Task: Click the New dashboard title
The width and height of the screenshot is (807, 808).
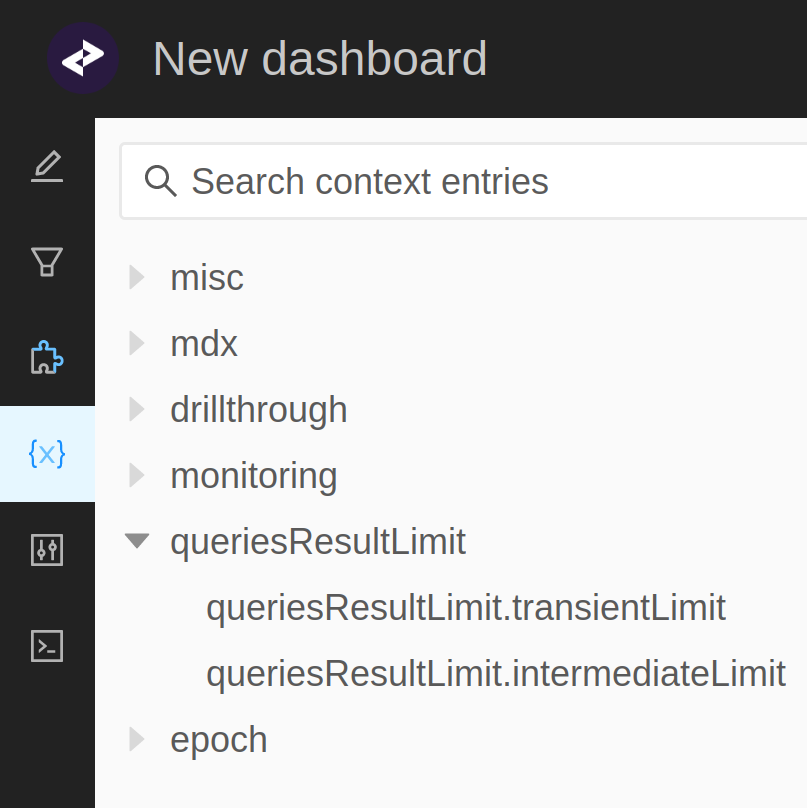Action: coord(319,58)
